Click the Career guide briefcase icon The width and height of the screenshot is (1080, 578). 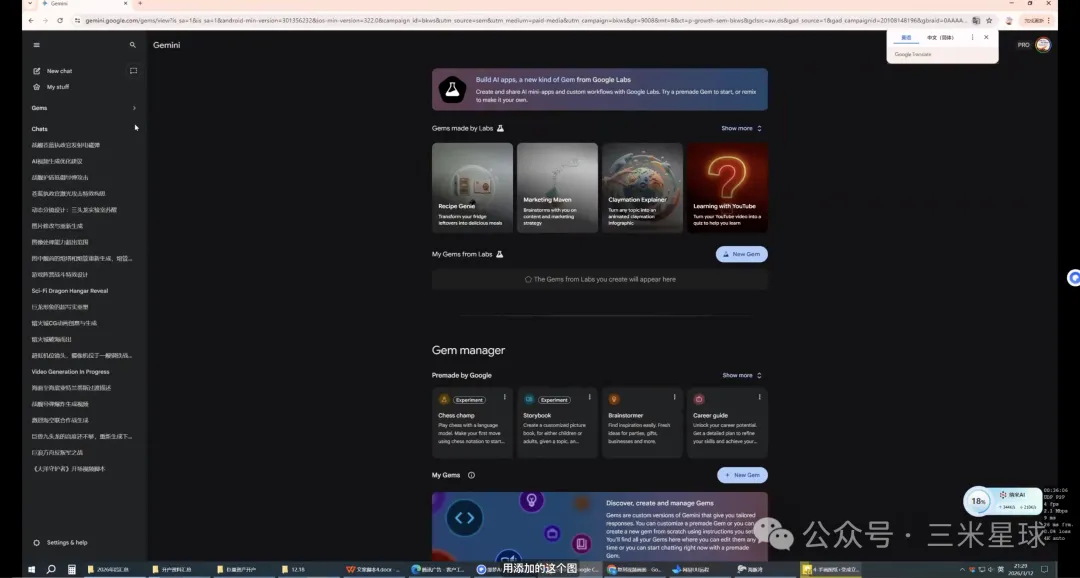699,399
